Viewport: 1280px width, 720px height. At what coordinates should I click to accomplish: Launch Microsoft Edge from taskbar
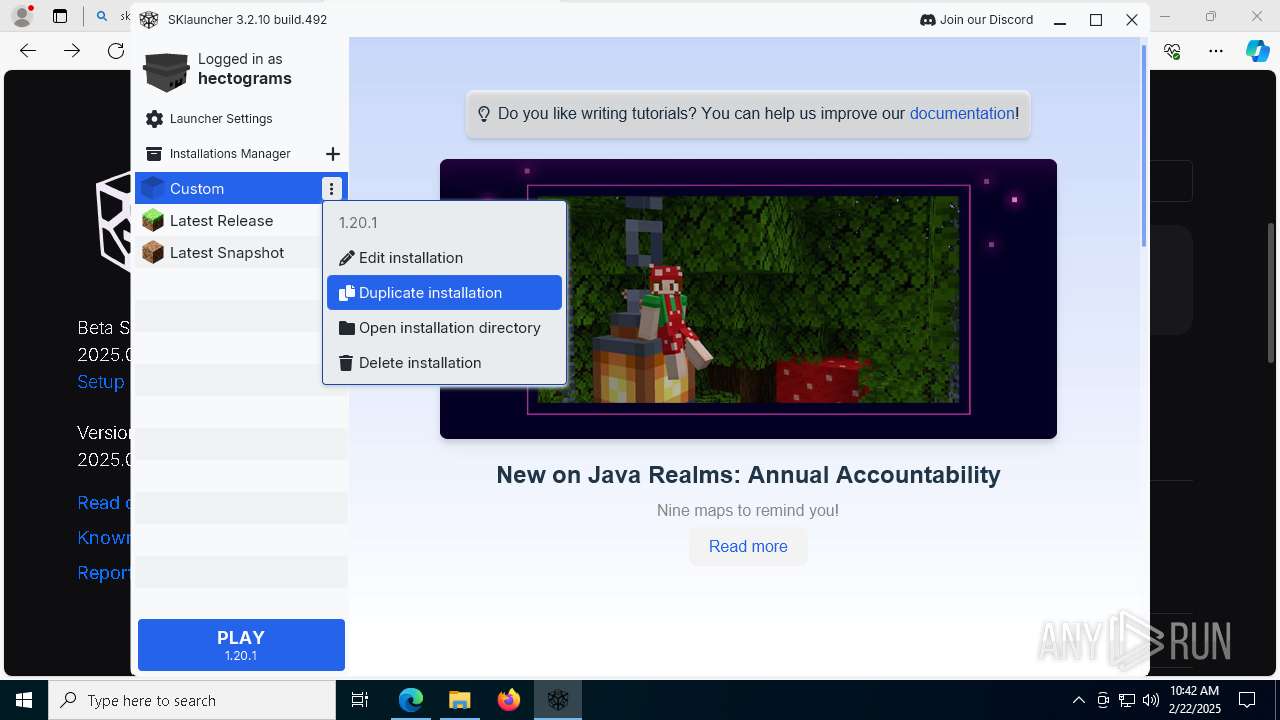[x=411, y=700]
